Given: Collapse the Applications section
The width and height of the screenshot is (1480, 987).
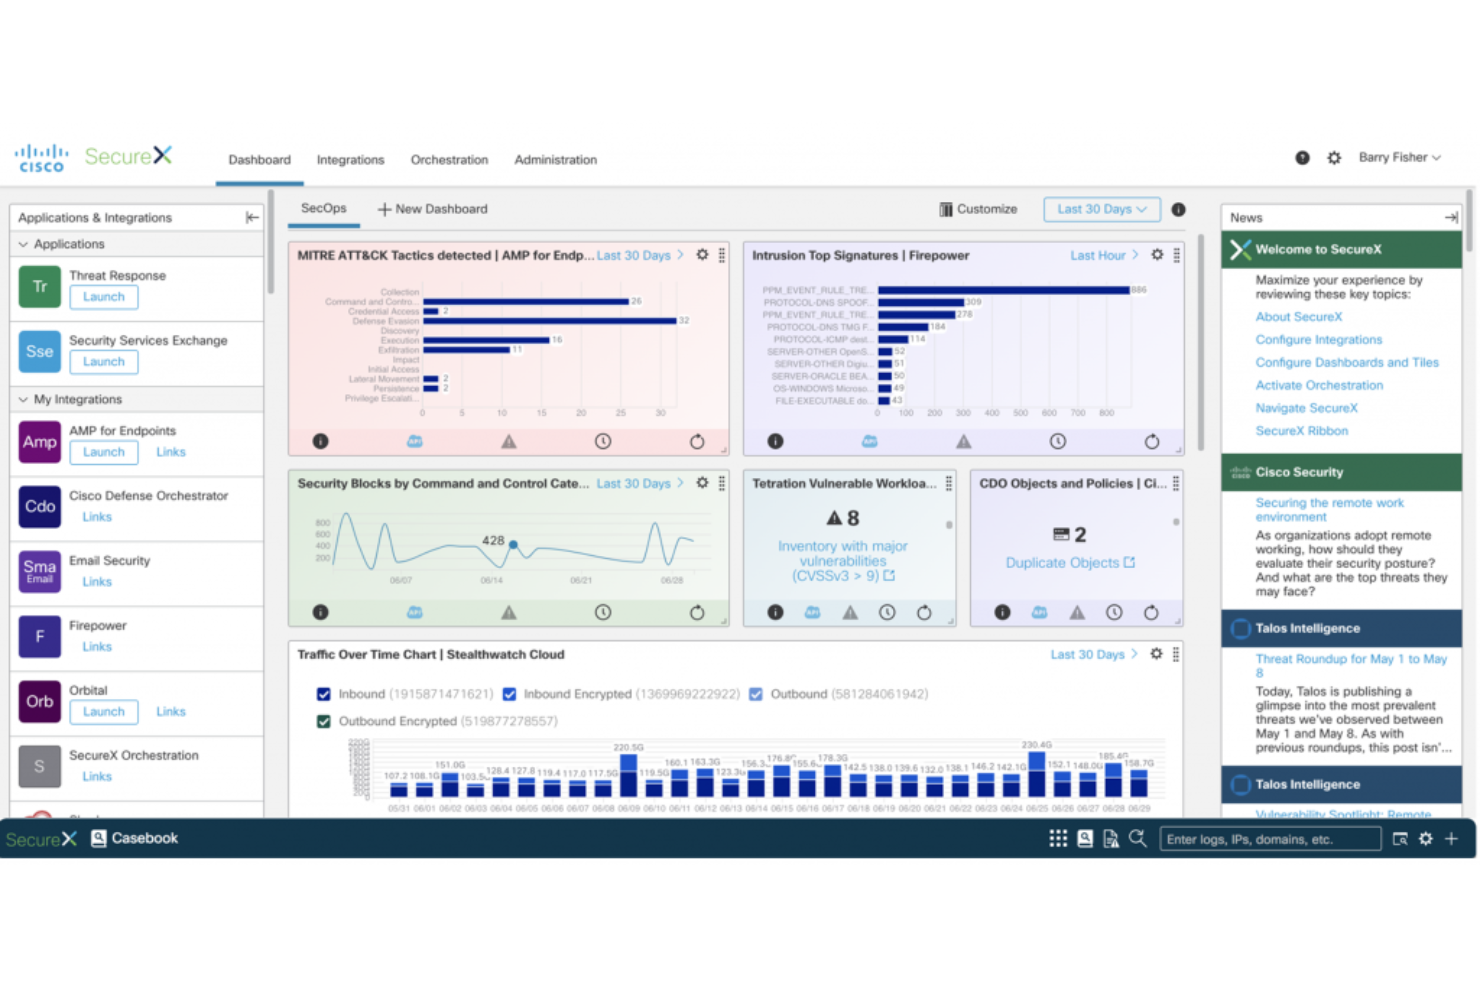Looking at the screenshot, I should 21,244.
